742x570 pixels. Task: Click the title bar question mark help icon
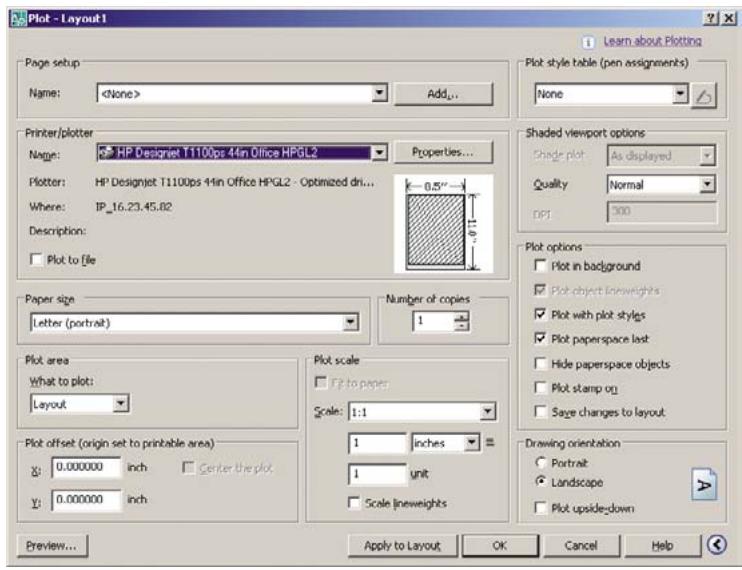[710, 18]
